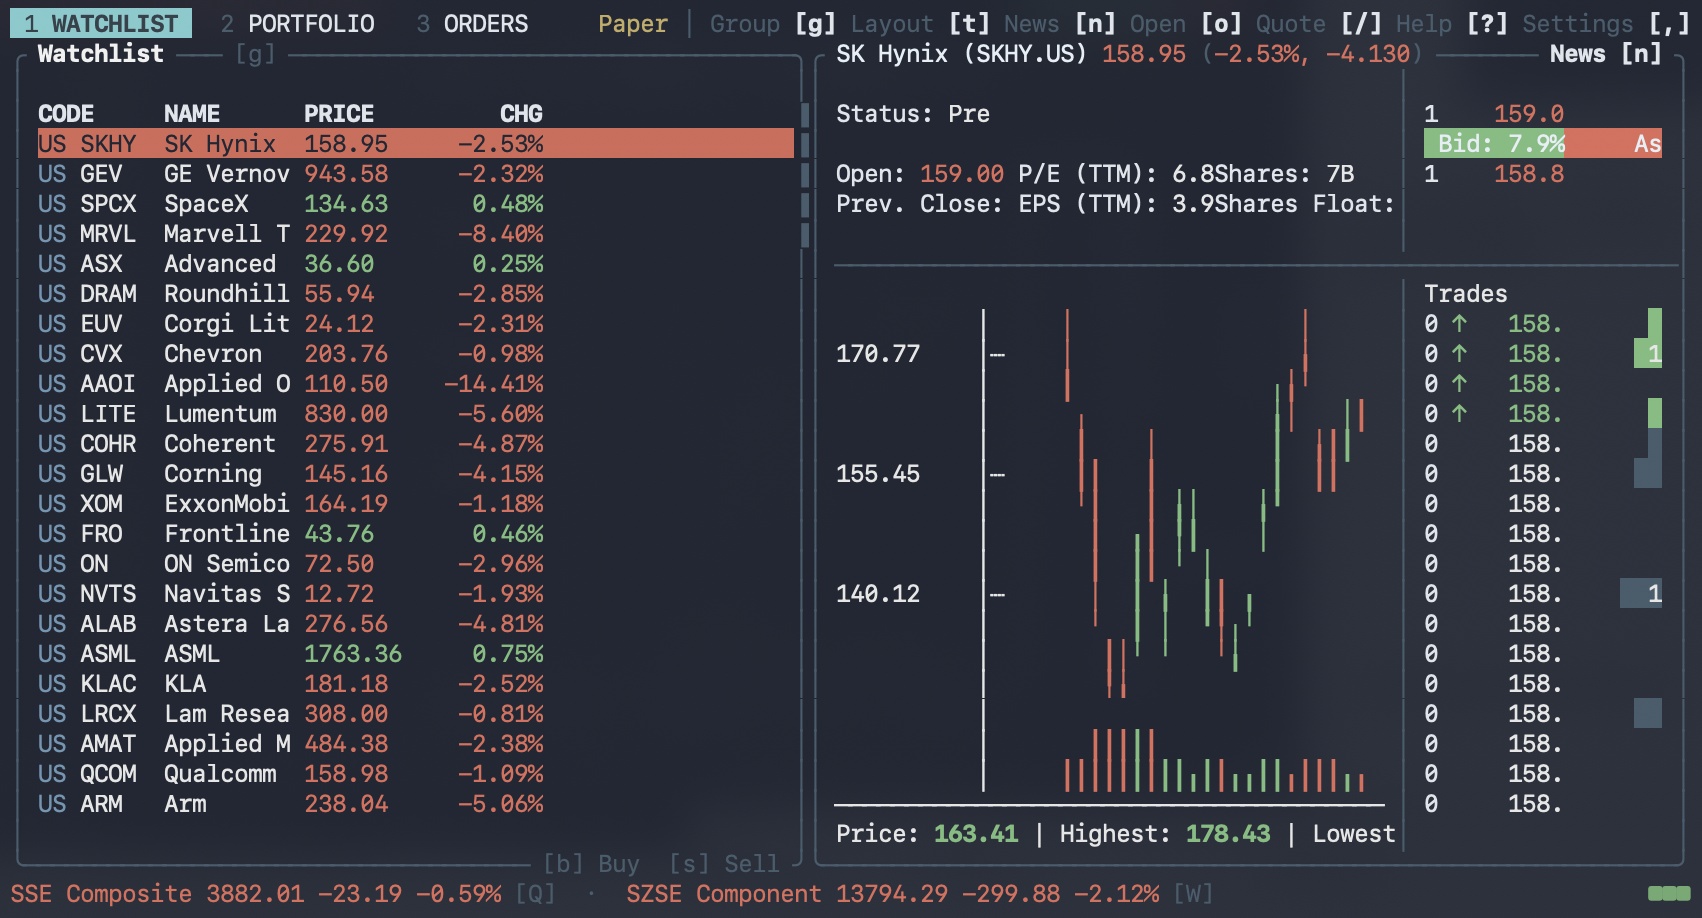Select the ASX Advanced row

coord(416,263)
